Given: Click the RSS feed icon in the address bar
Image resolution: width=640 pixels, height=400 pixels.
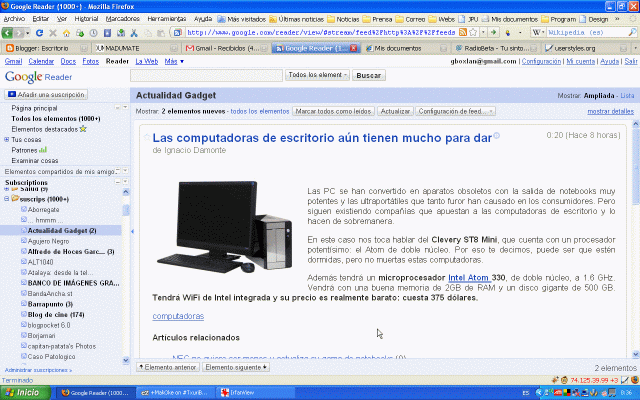Looking at the screenshot, I should point(463,32).
